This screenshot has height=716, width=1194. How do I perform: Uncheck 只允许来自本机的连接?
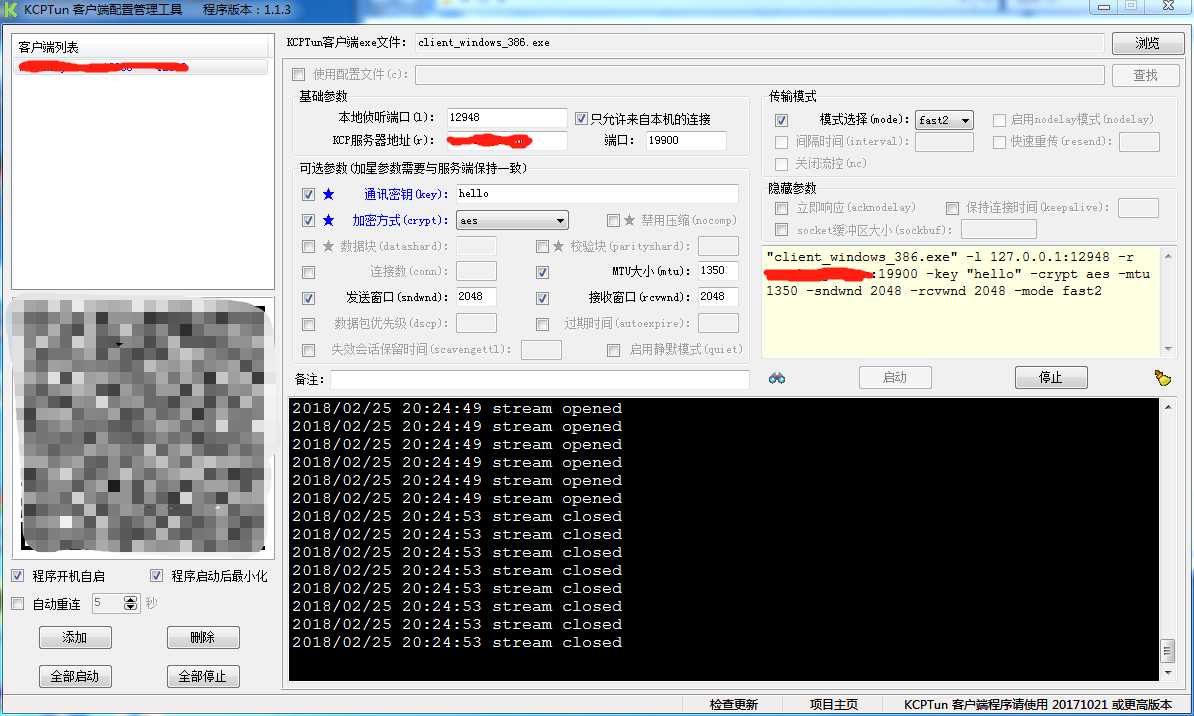581,118
